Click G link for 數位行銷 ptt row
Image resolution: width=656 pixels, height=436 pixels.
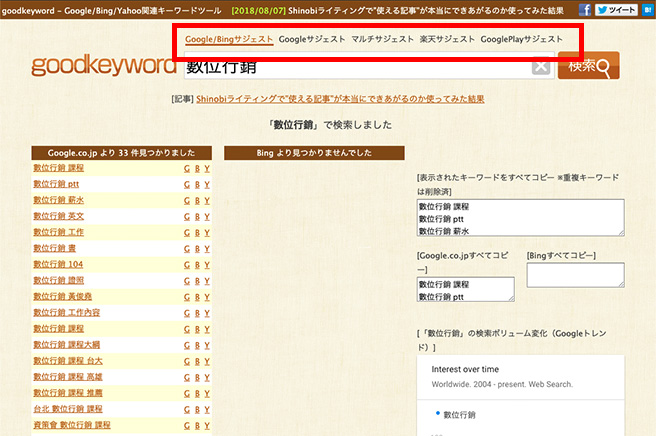[x=187, y=185]
